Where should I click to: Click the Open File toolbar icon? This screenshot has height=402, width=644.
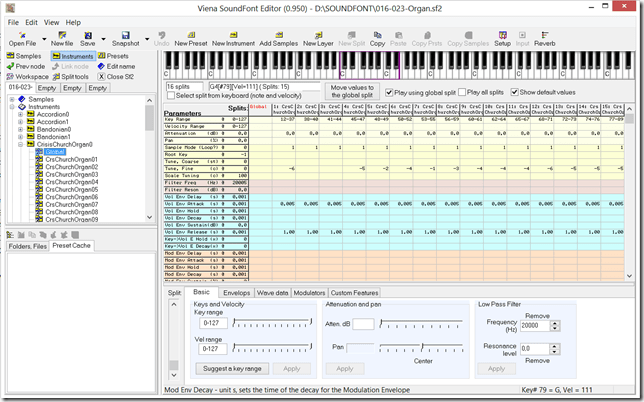22,37
